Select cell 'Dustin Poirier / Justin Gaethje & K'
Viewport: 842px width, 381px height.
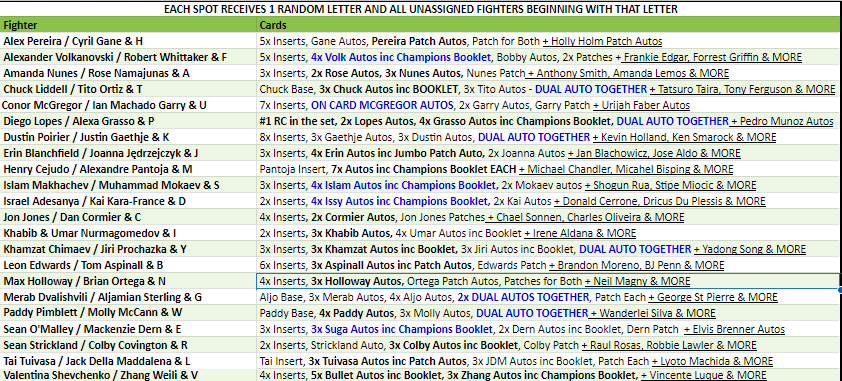(129, 137)
